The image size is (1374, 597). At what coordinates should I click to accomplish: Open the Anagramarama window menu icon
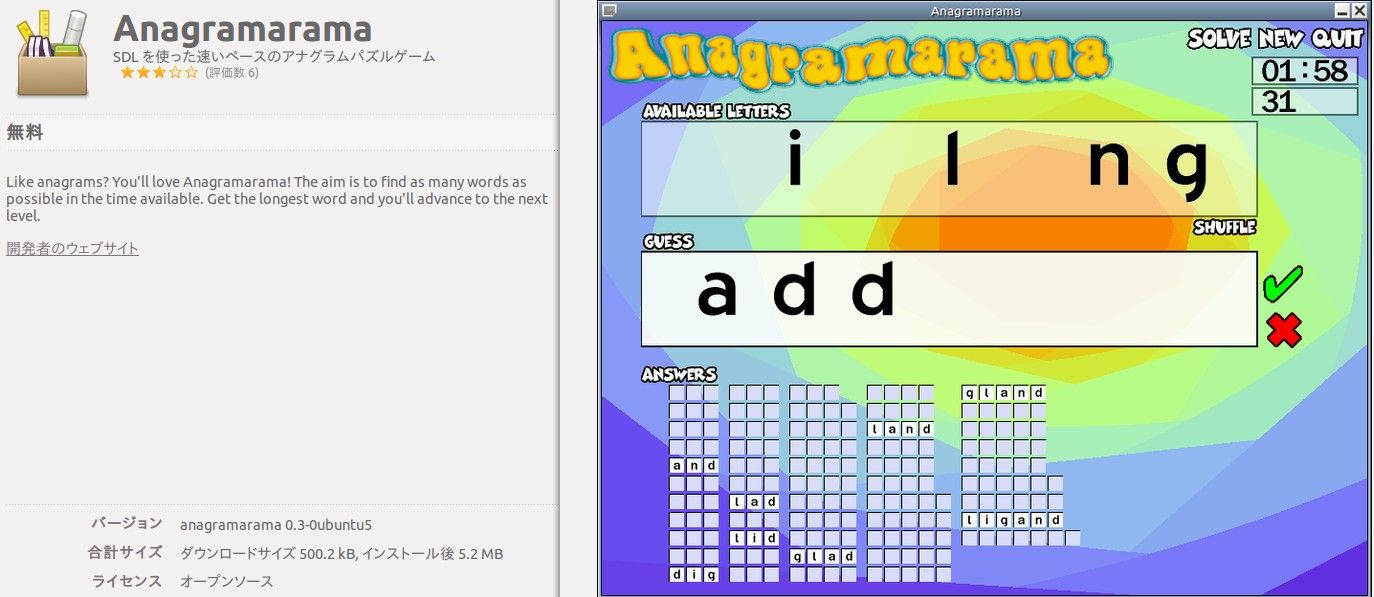point(609,11)
